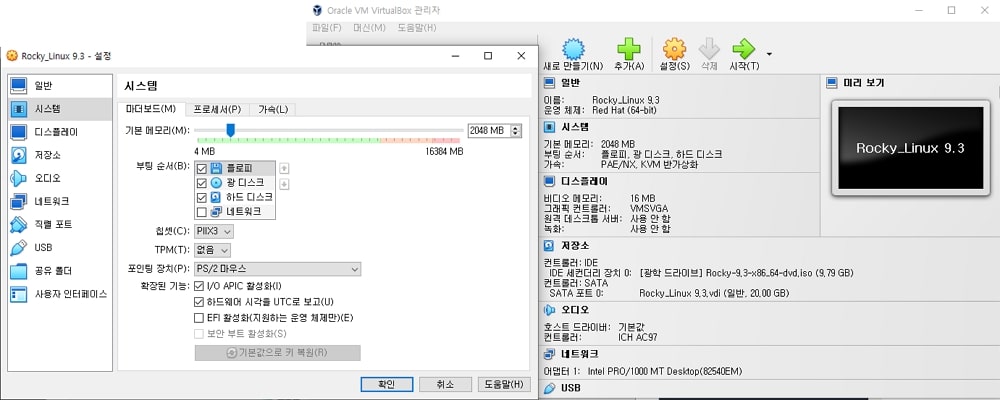Close the Rocky_Linux 9.3 settings dialog

tap(521, 56)
